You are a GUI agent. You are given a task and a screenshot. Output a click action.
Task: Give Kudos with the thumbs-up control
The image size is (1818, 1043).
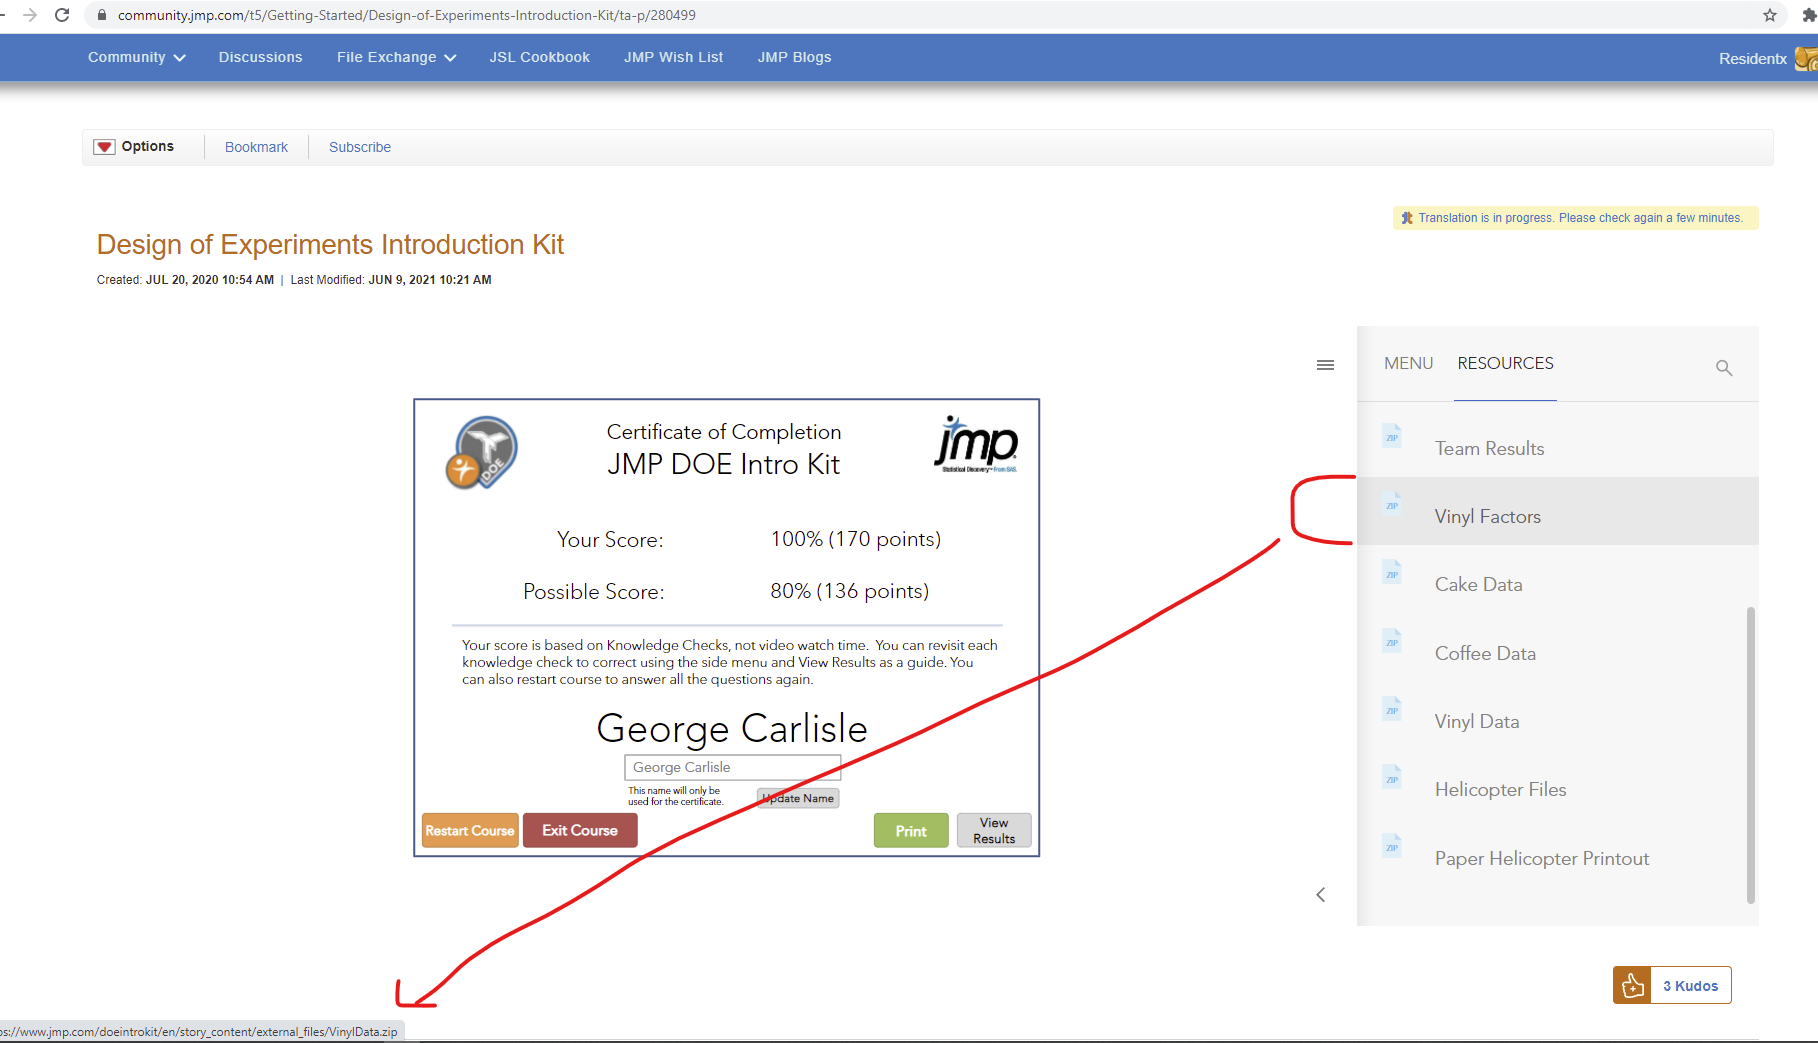click(1632, 985)
